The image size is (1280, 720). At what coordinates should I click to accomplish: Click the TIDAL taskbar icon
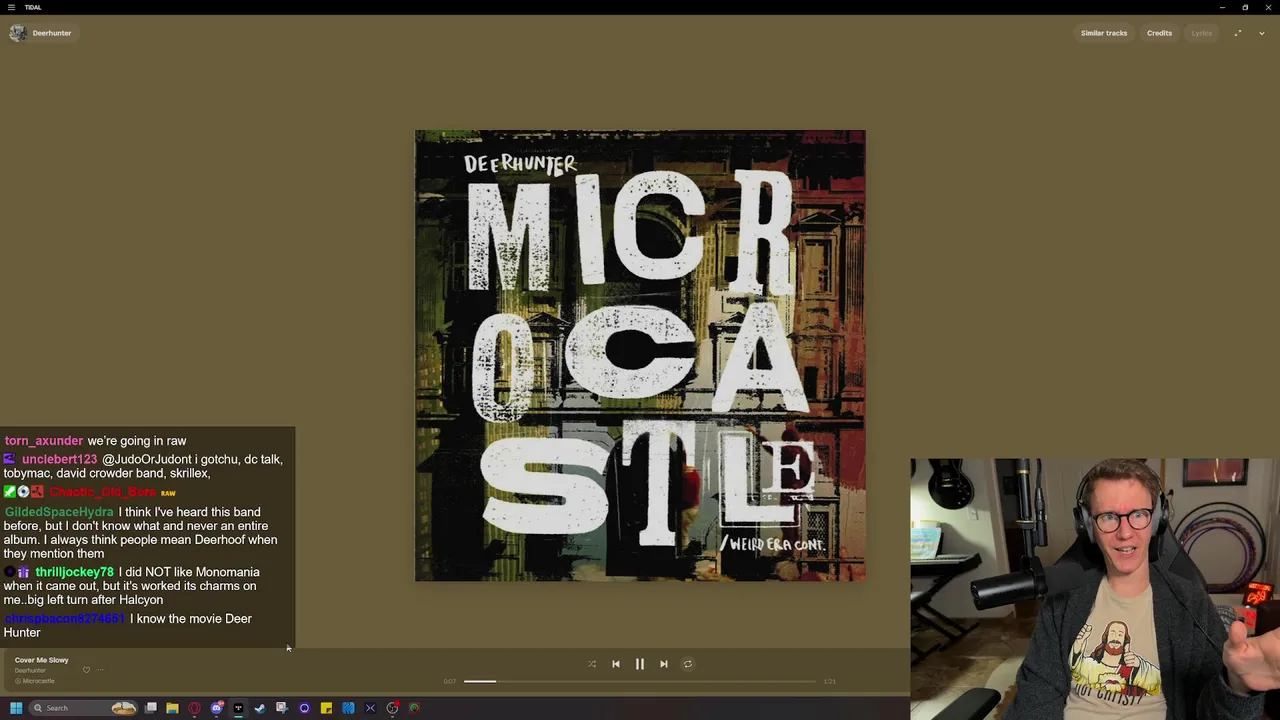click(x=238, y=708)
